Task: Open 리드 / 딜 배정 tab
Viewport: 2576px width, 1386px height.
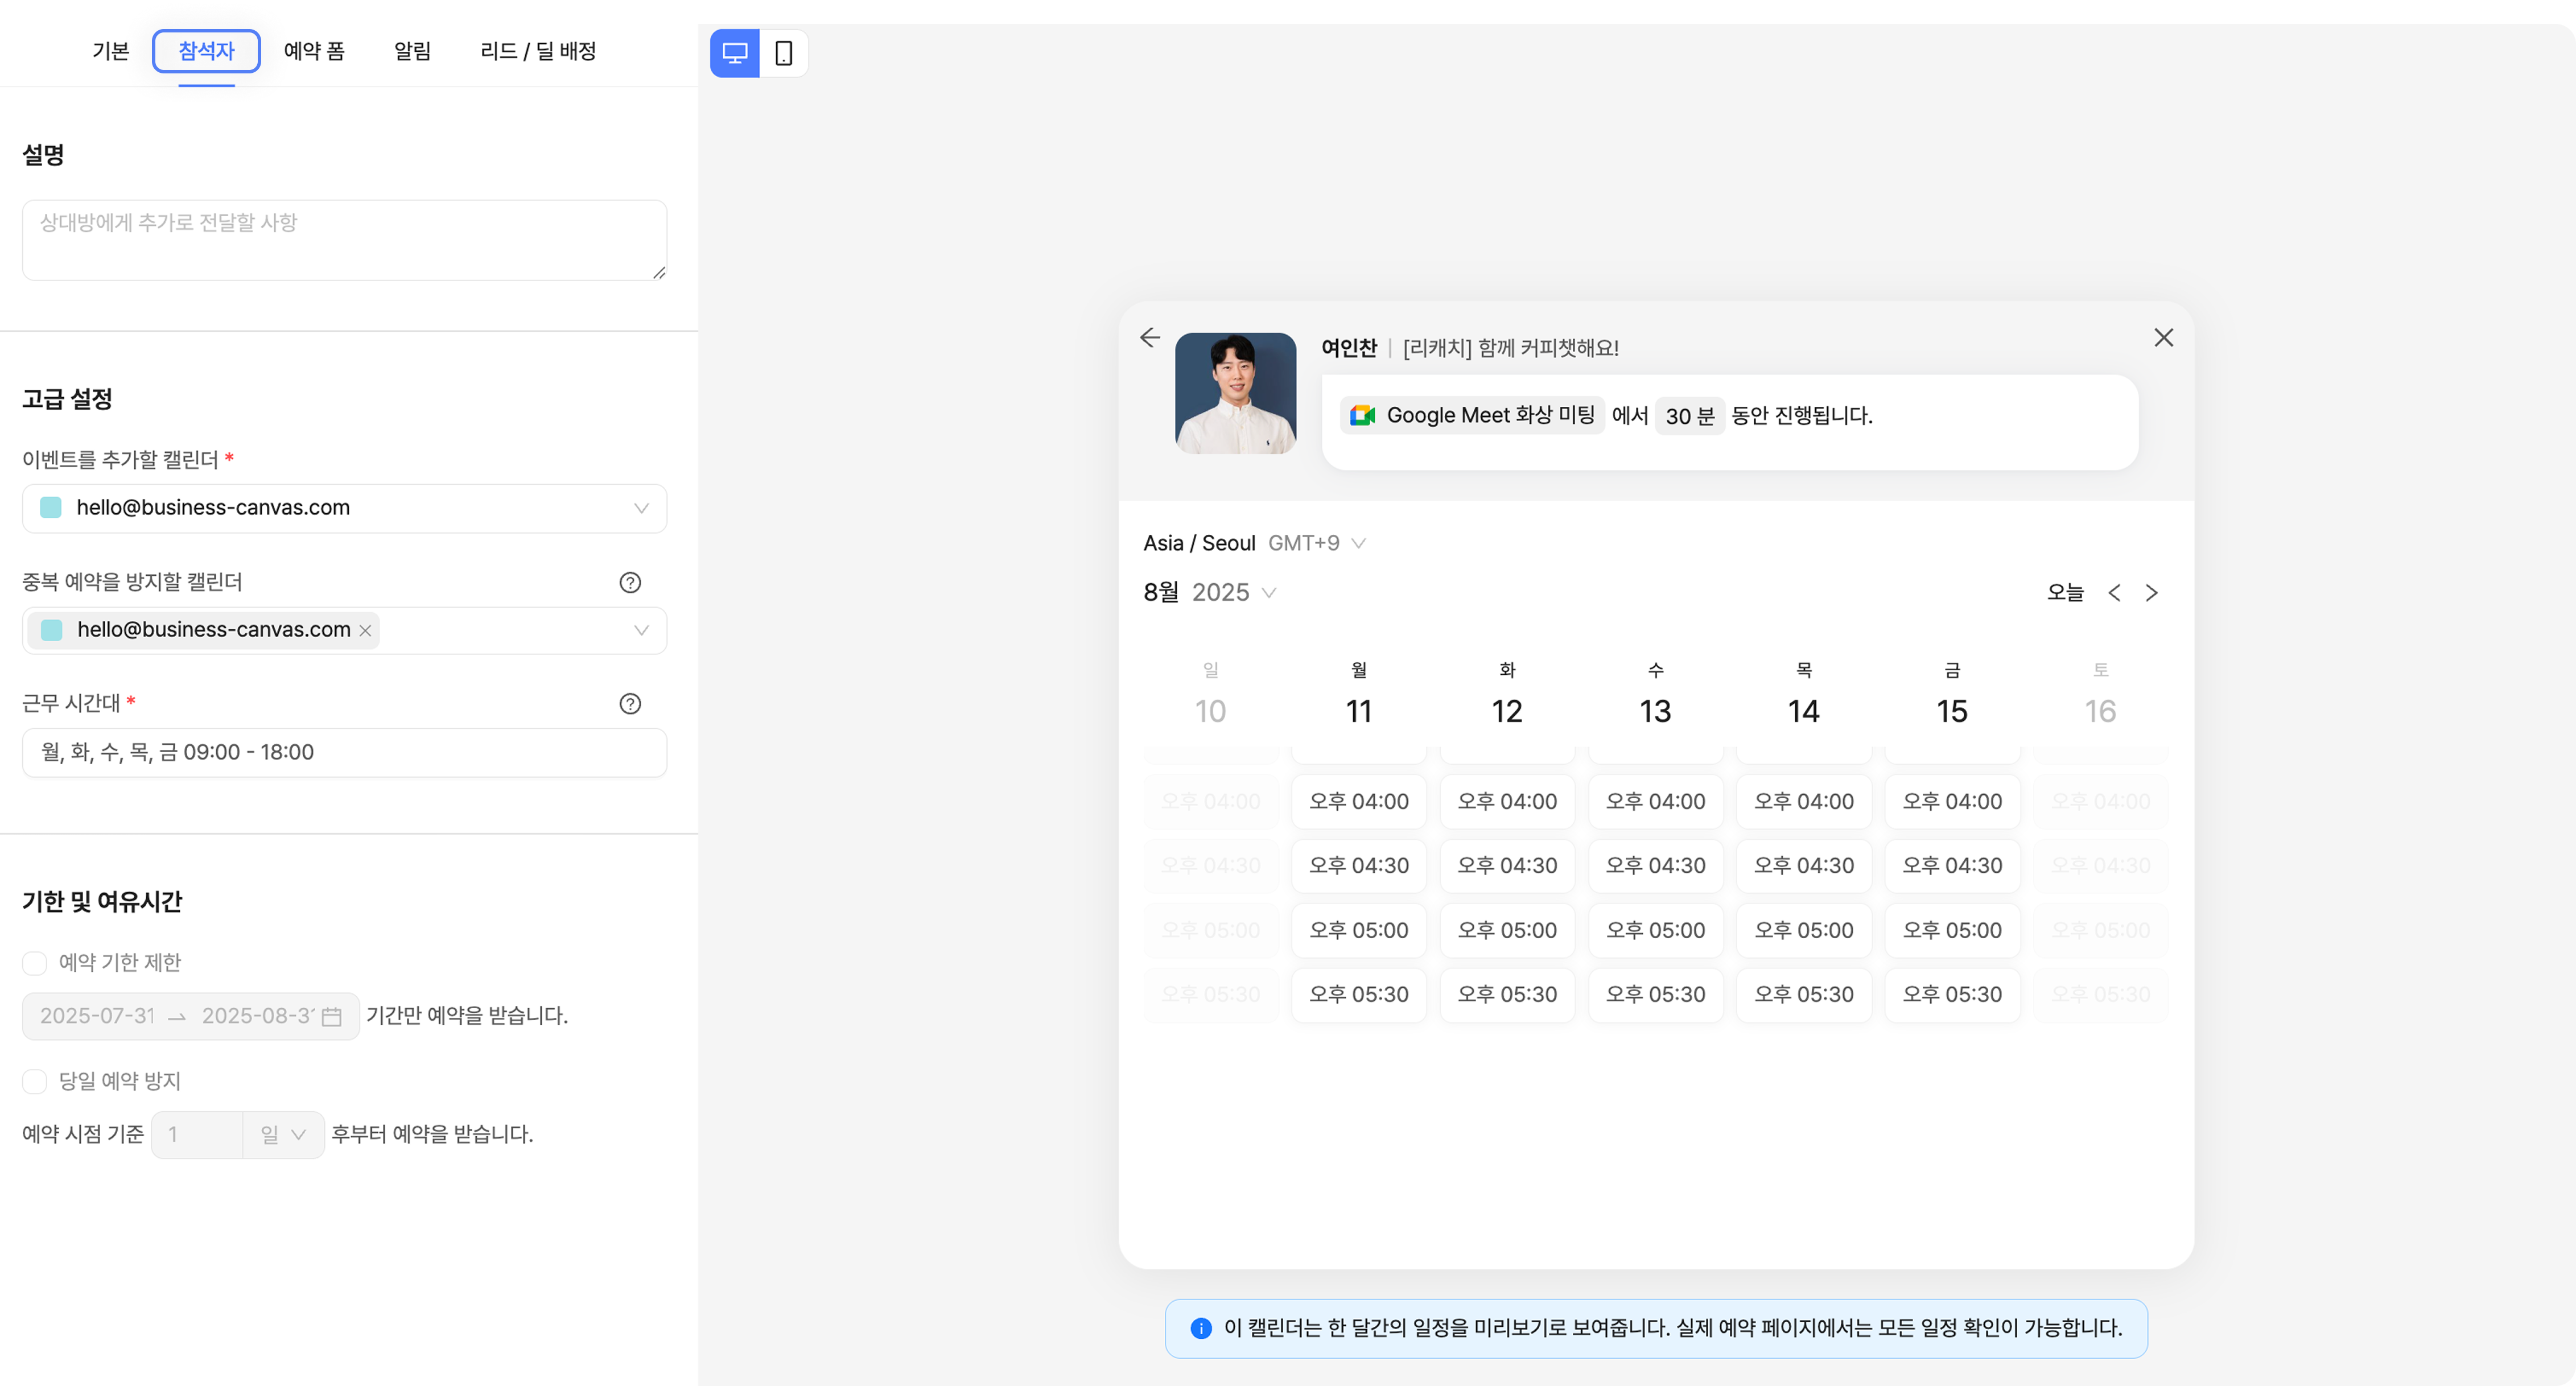Action: (x=538, y=51)
